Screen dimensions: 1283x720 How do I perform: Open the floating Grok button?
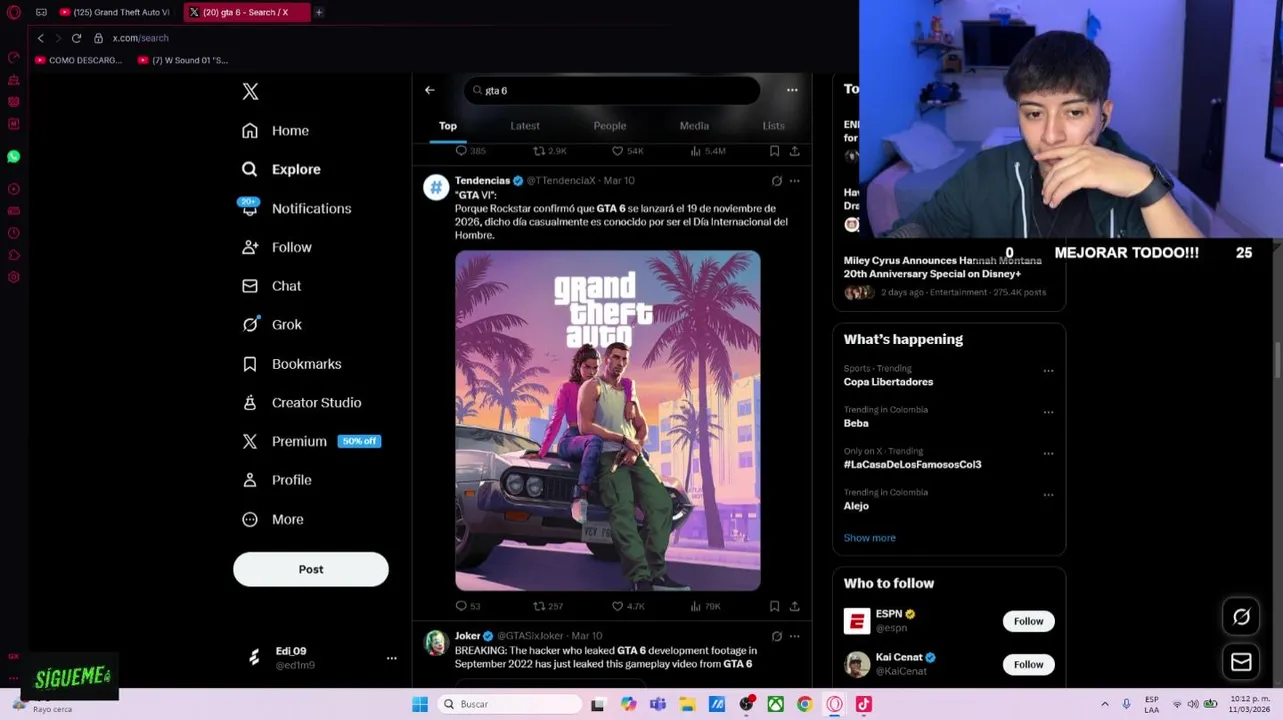pyautogui.click(x=1241, y=617)
